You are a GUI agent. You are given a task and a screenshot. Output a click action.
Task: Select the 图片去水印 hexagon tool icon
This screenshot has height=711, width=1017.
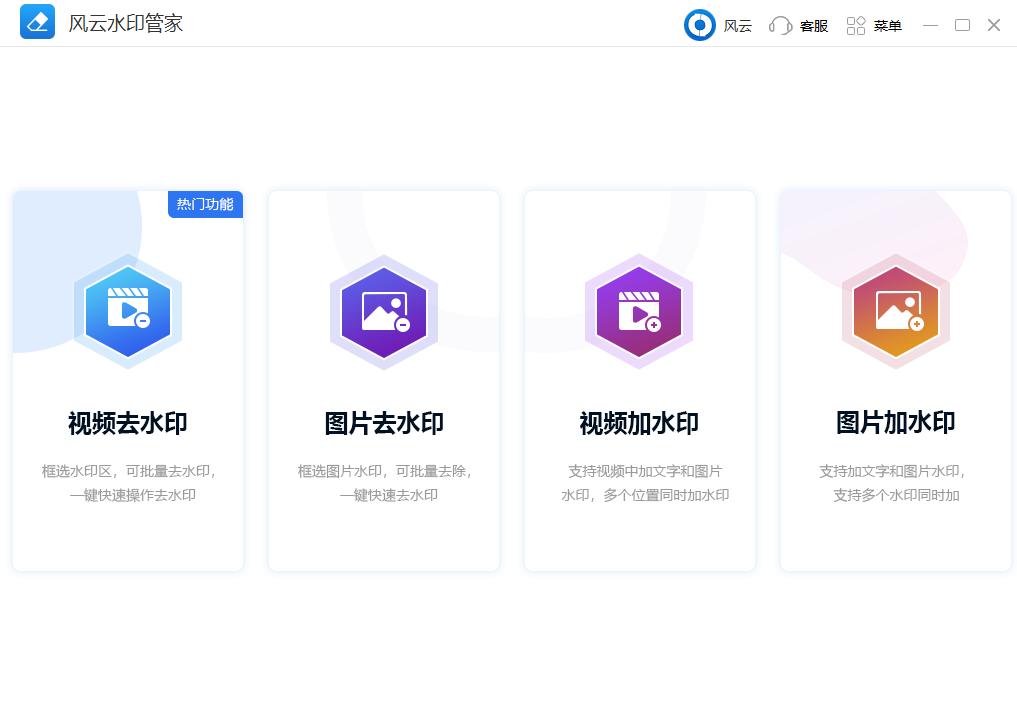(x=384, y=312)
